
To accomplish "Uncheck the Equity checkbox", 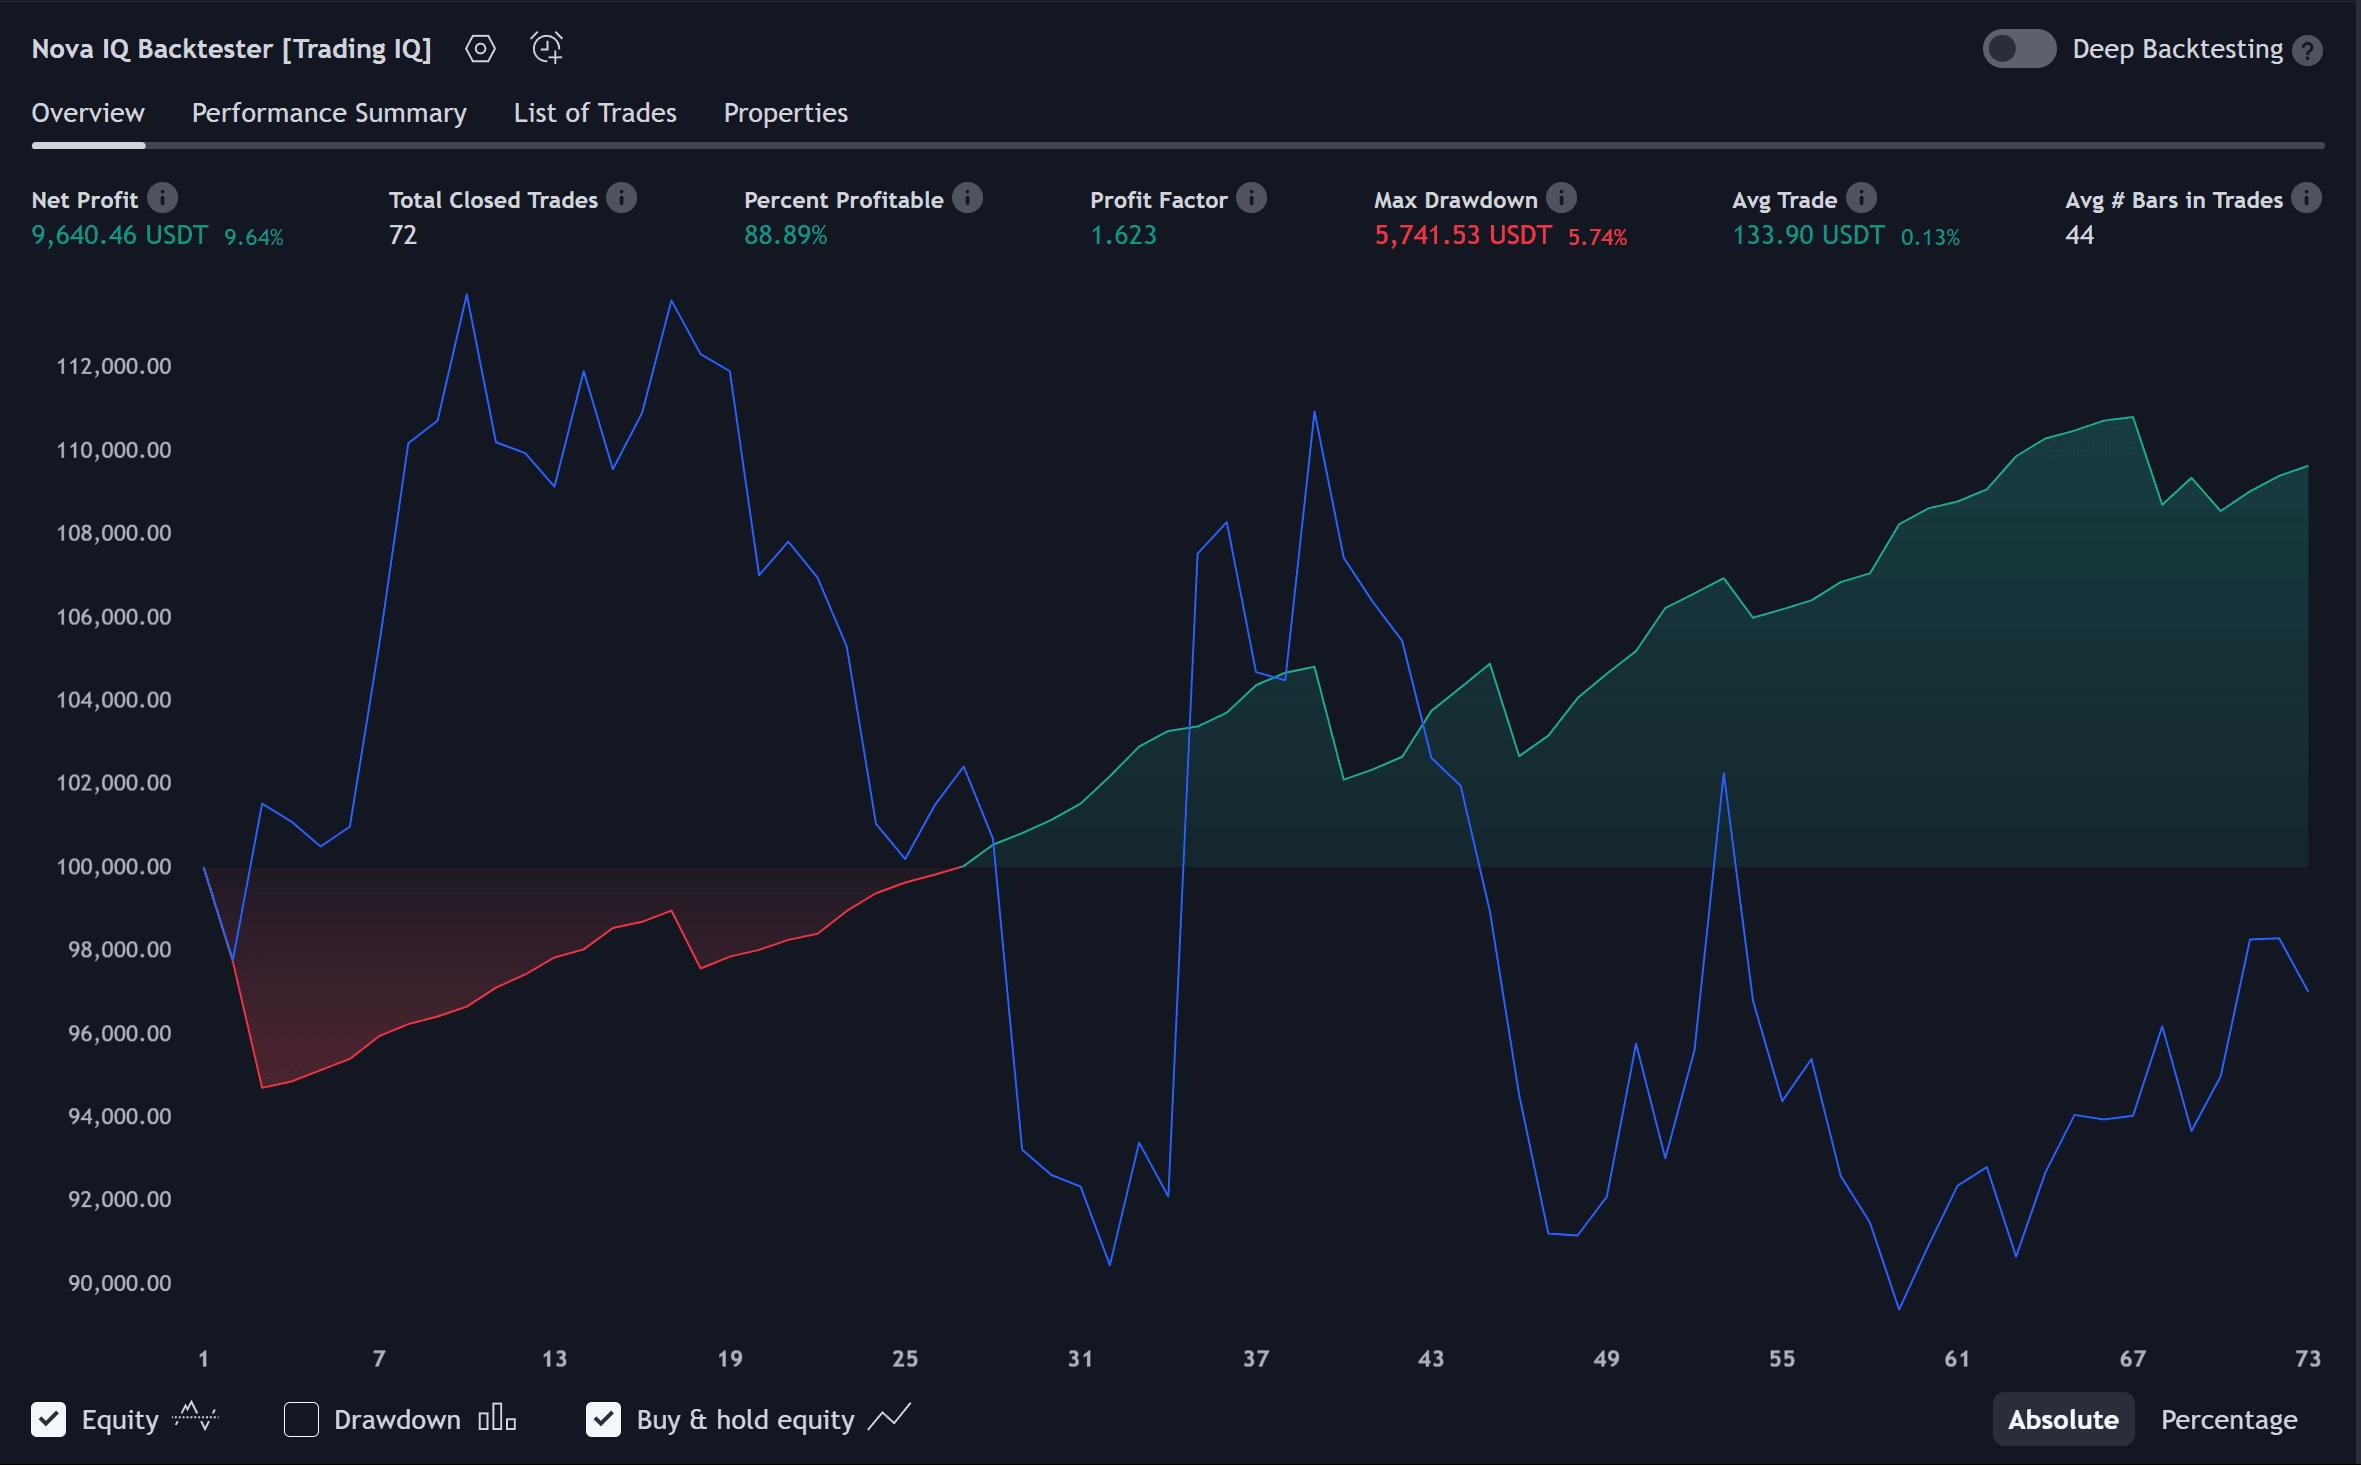I will click(x=49, y=1419).
